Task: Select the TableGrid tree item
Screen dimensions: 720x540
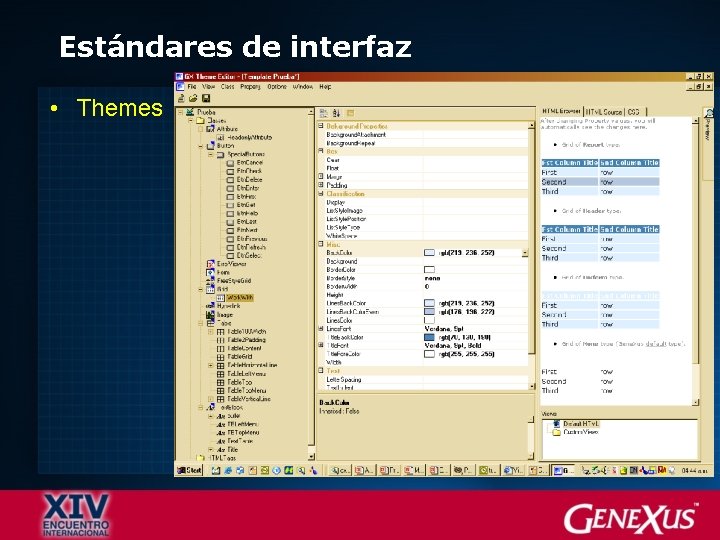Action: 240,357
